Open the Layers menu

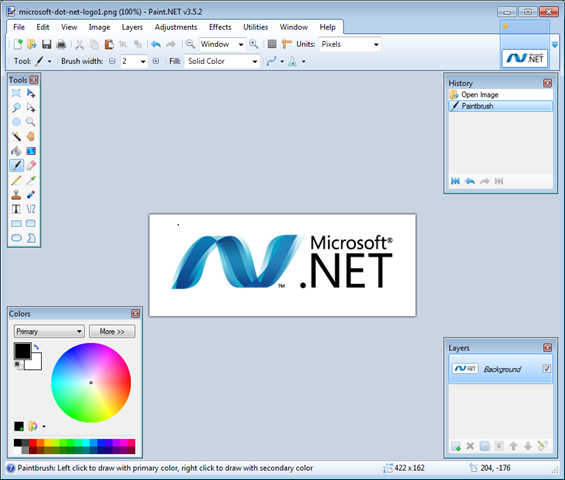click(x=132, y=27)
